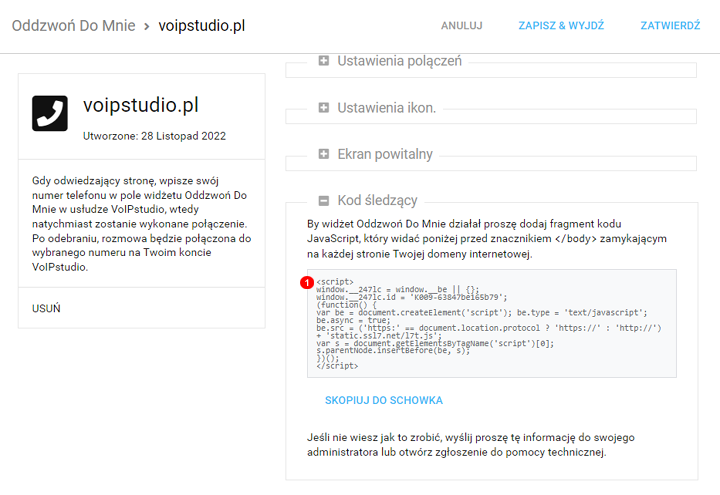Confirm with the ZATWIERDŹ button

(x=670, y=26)
